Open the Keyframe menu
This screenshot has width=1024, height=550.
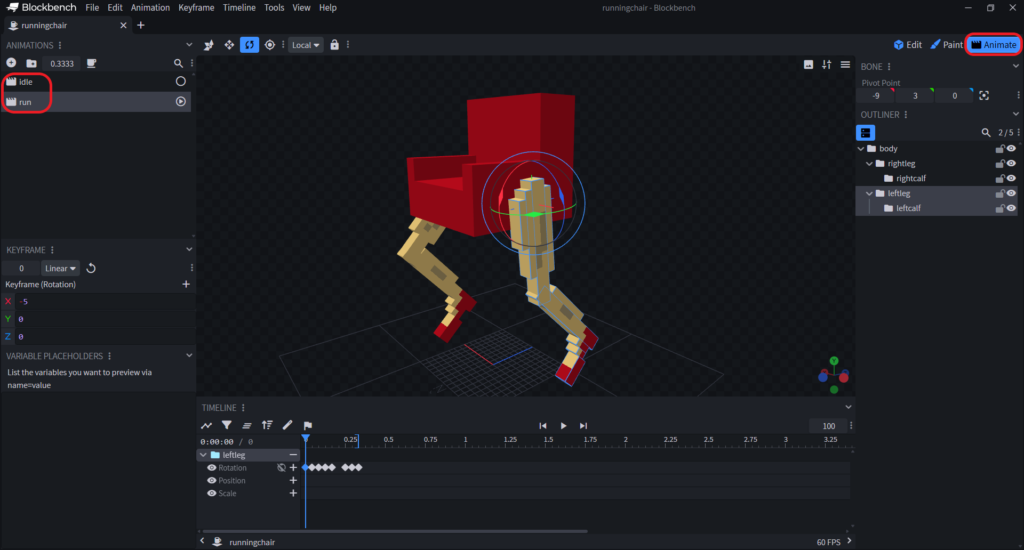[194, 8]
